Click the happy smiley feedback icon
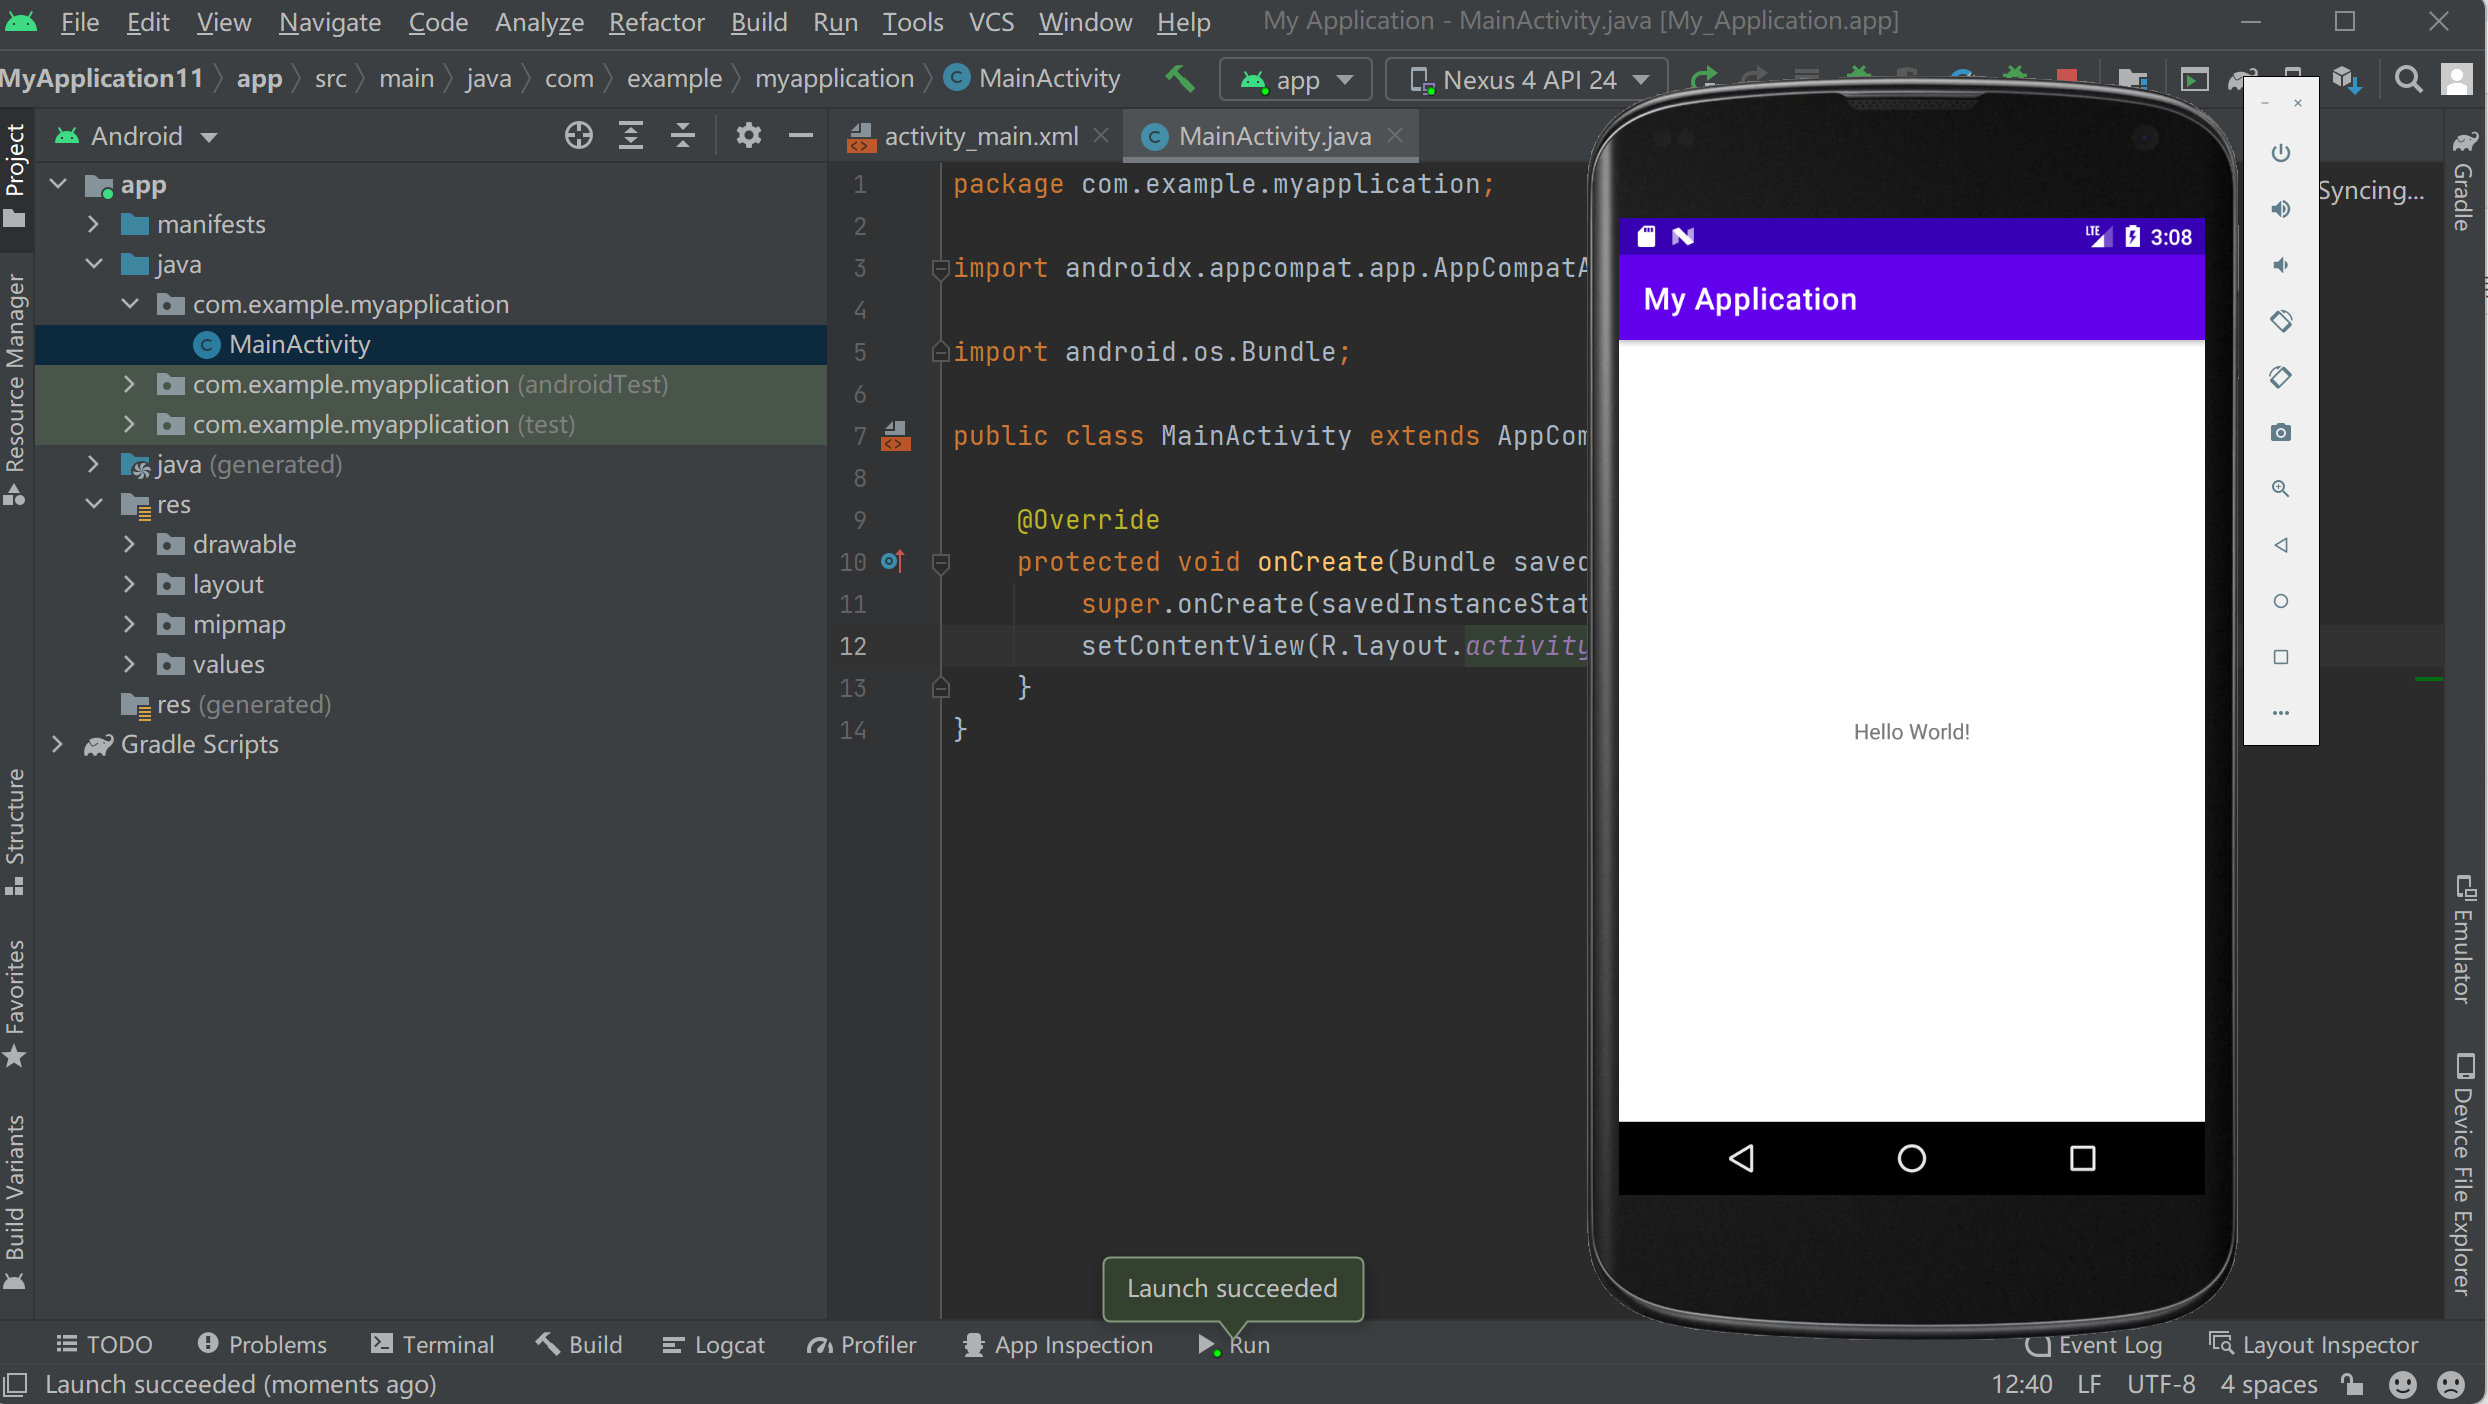This screenshot has width=2488, height=1404. point(2402,1384)
